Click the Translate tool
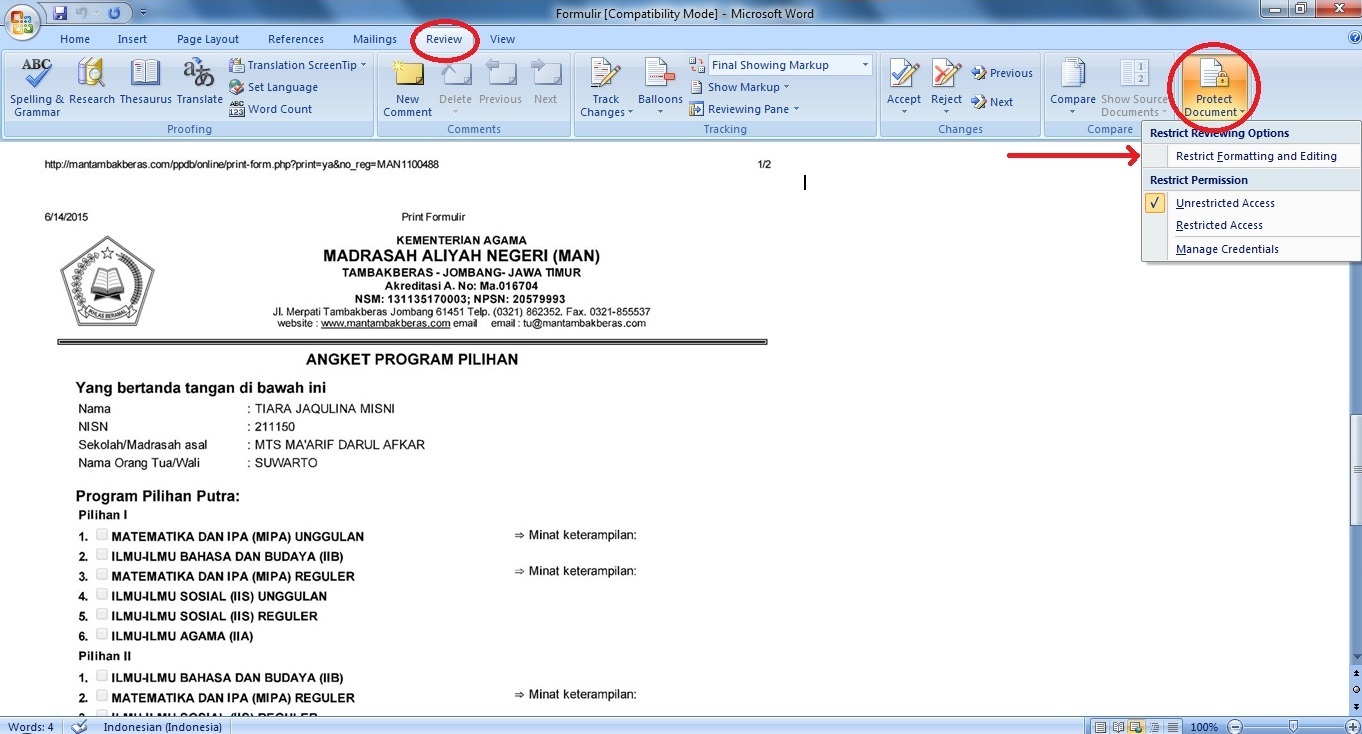This screenshot has width=1362, height=734. (x=199, y=82)
